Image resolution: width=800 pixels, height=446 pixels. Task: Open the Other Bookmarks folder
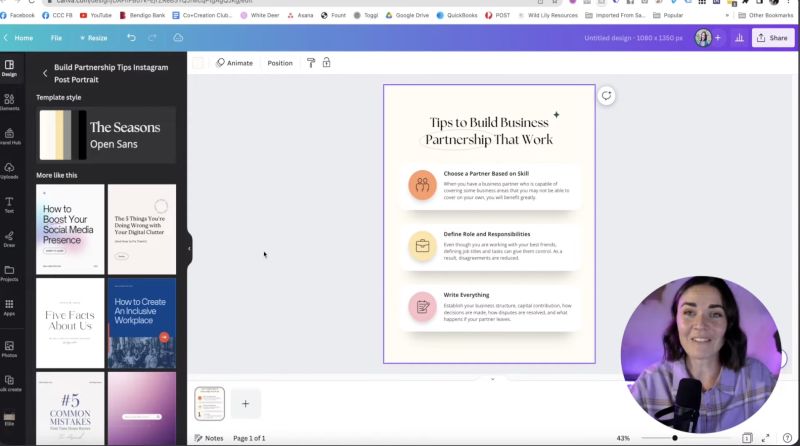(766, 15)
